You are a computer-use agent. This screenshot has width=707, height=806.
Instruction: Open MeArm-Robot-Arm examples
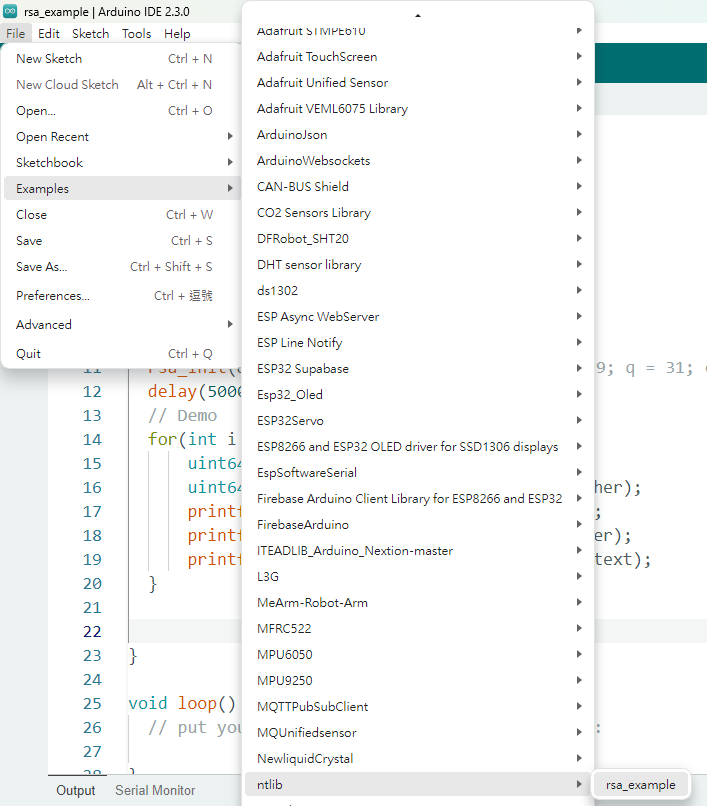point(418,602)
